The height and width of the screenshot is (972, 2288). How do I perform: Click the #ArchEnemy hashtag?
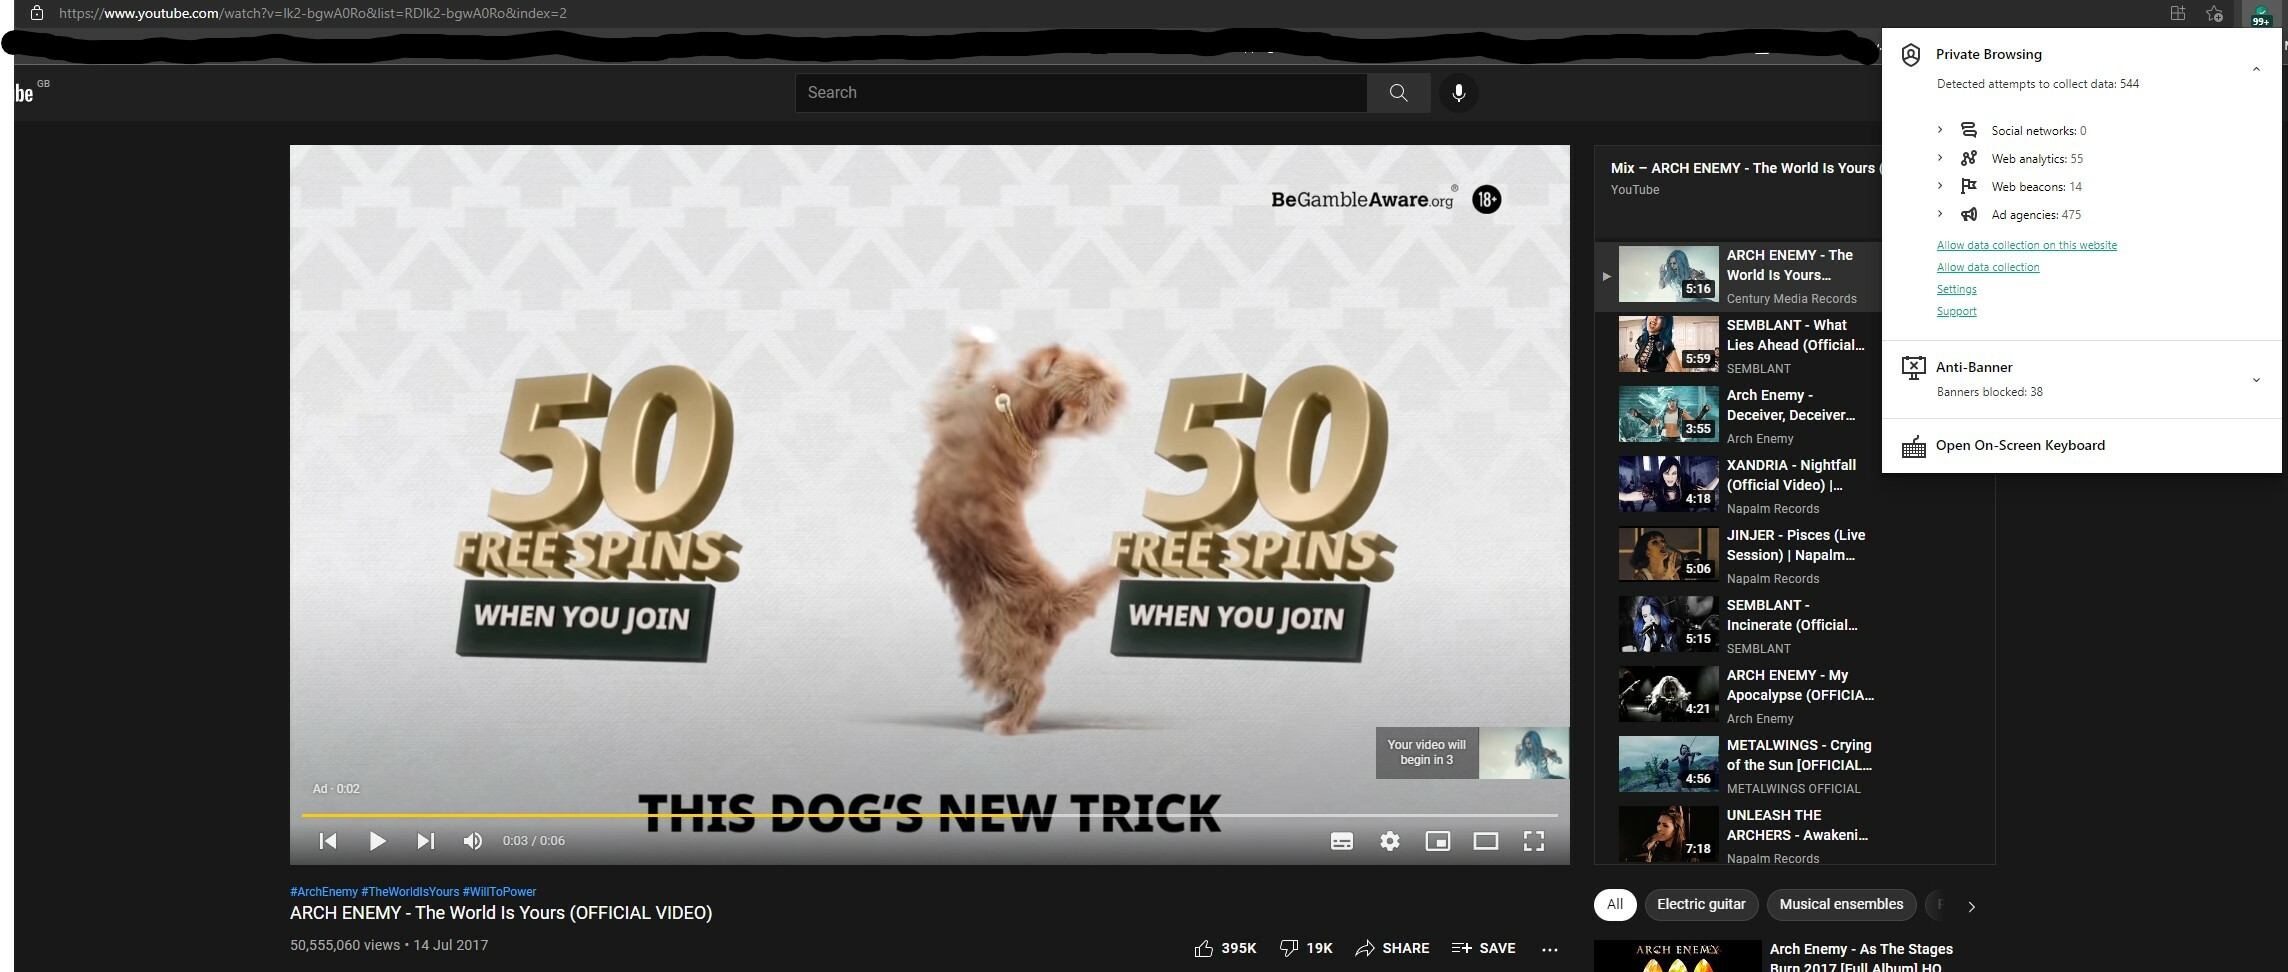click(324, 892)
